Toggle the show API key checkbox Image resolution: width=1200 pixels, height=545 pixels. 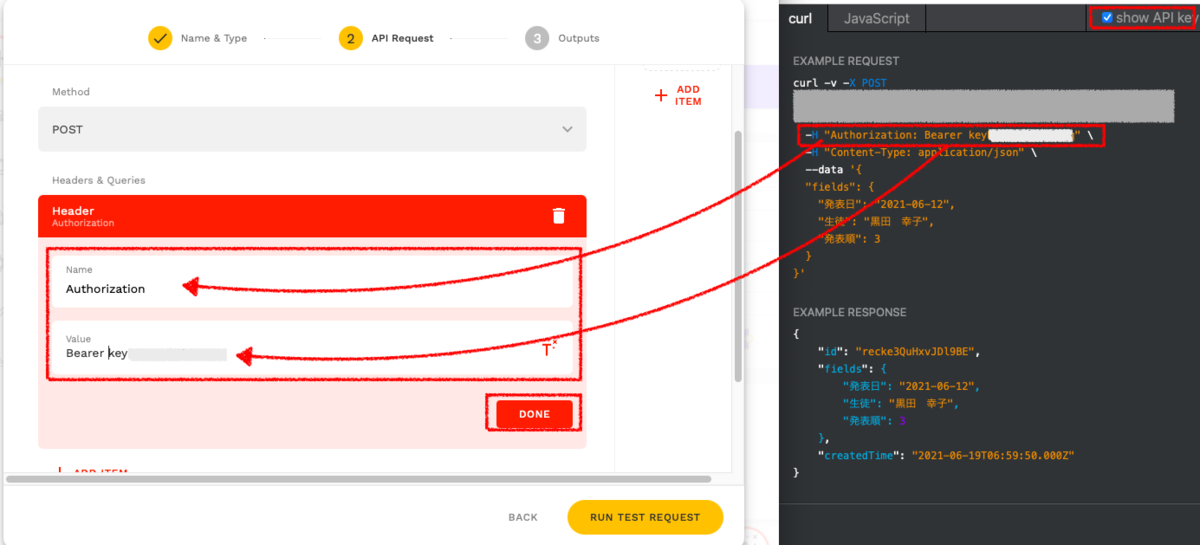click(1107, 17)
